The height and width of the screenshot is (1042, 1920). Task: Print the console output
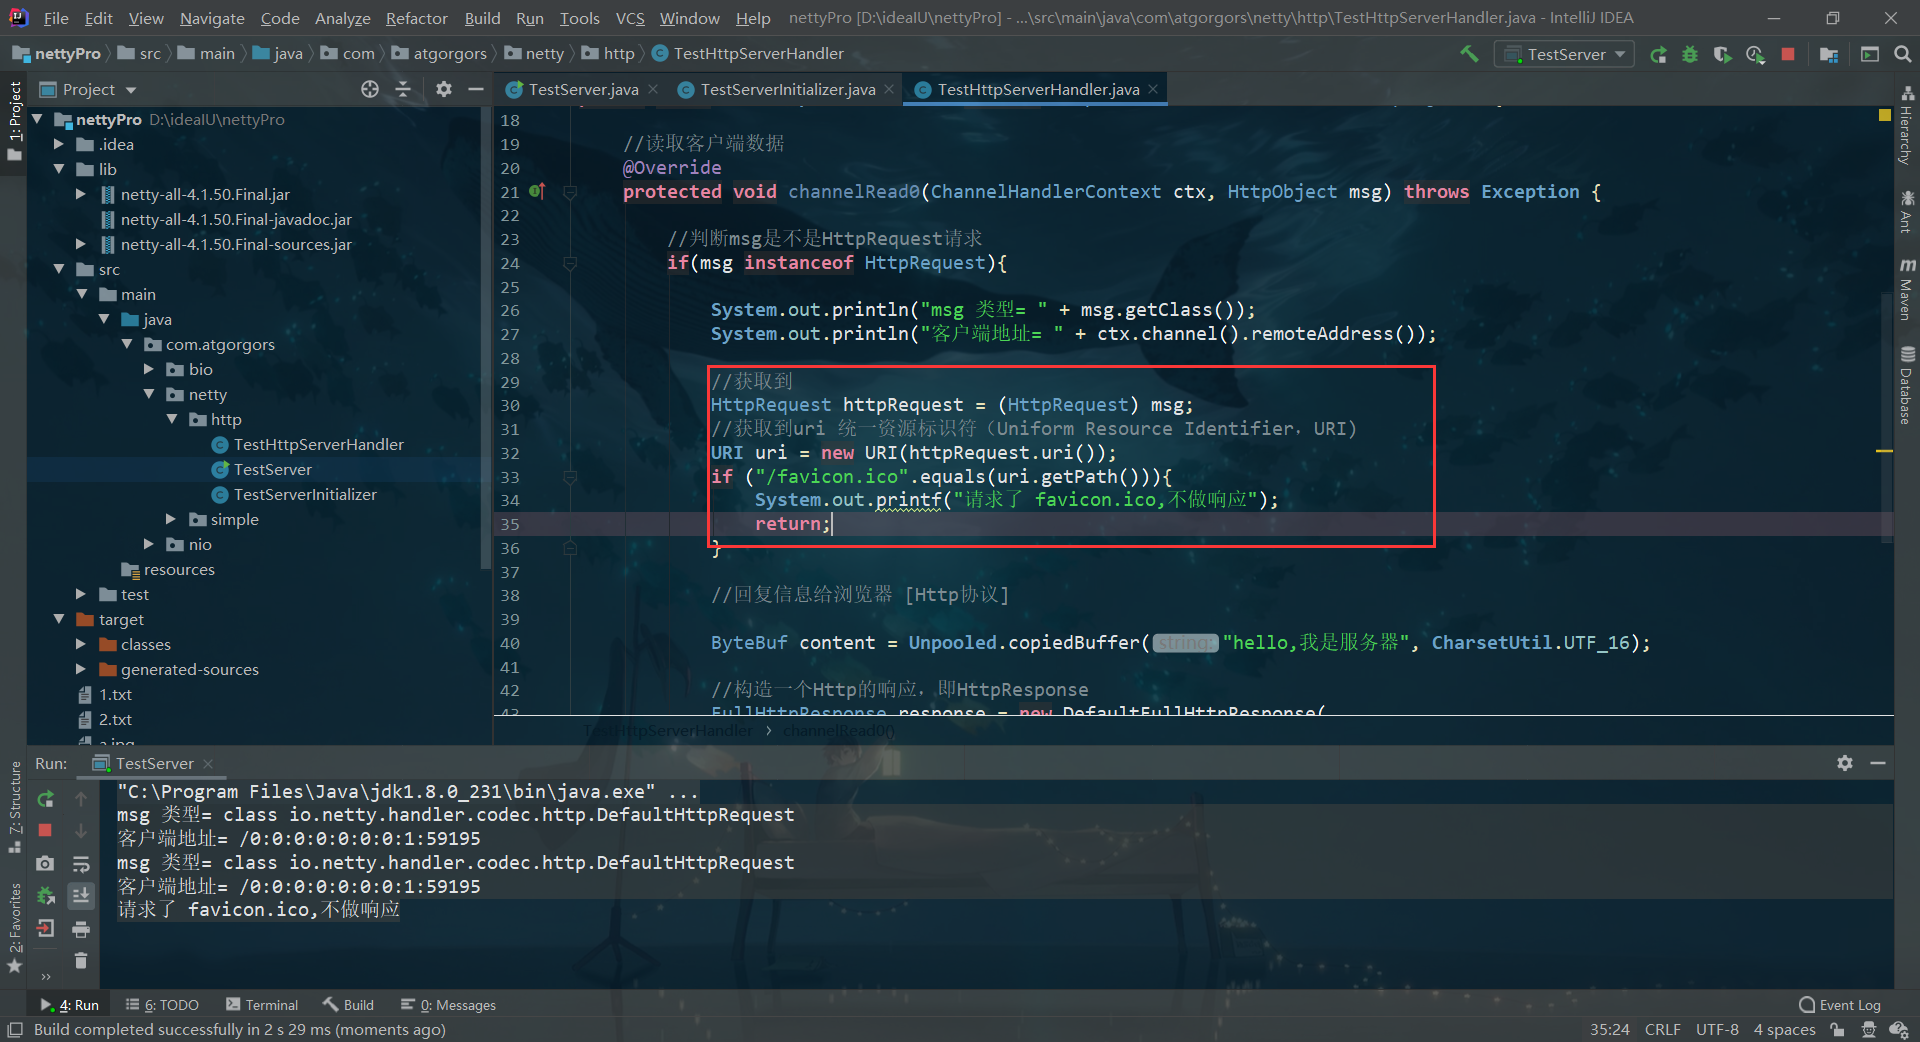coord(81,930)
